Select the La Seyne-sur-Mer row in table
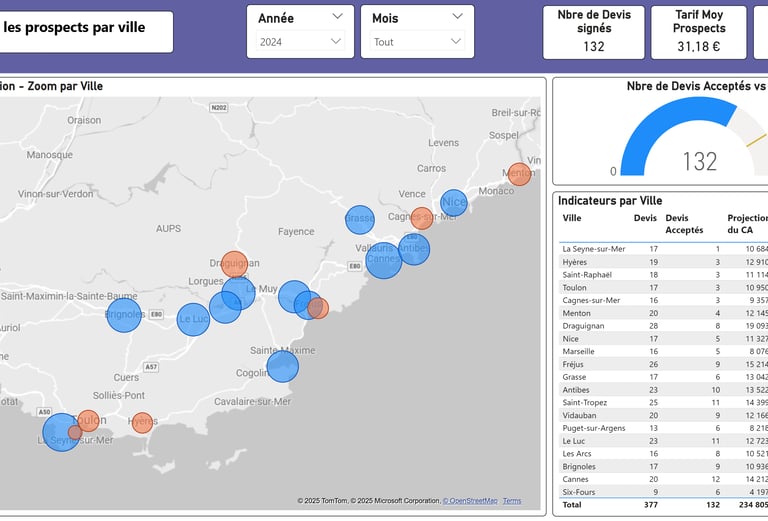 point(664,249)
